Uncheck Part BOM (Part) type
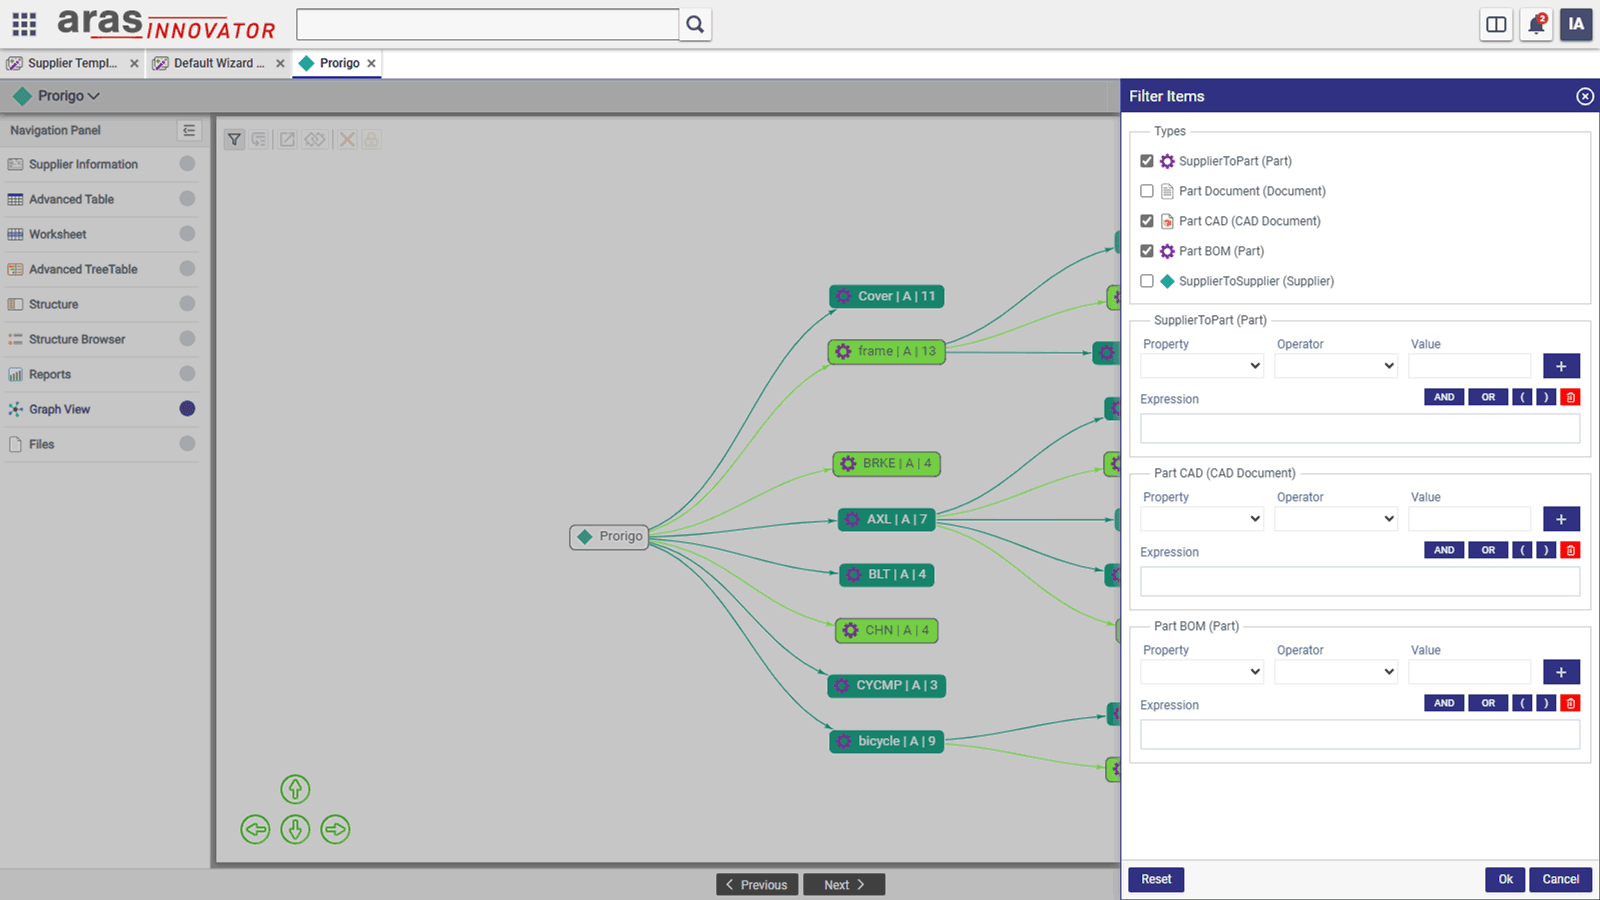1600x900 pixels. click(1147, 251)
